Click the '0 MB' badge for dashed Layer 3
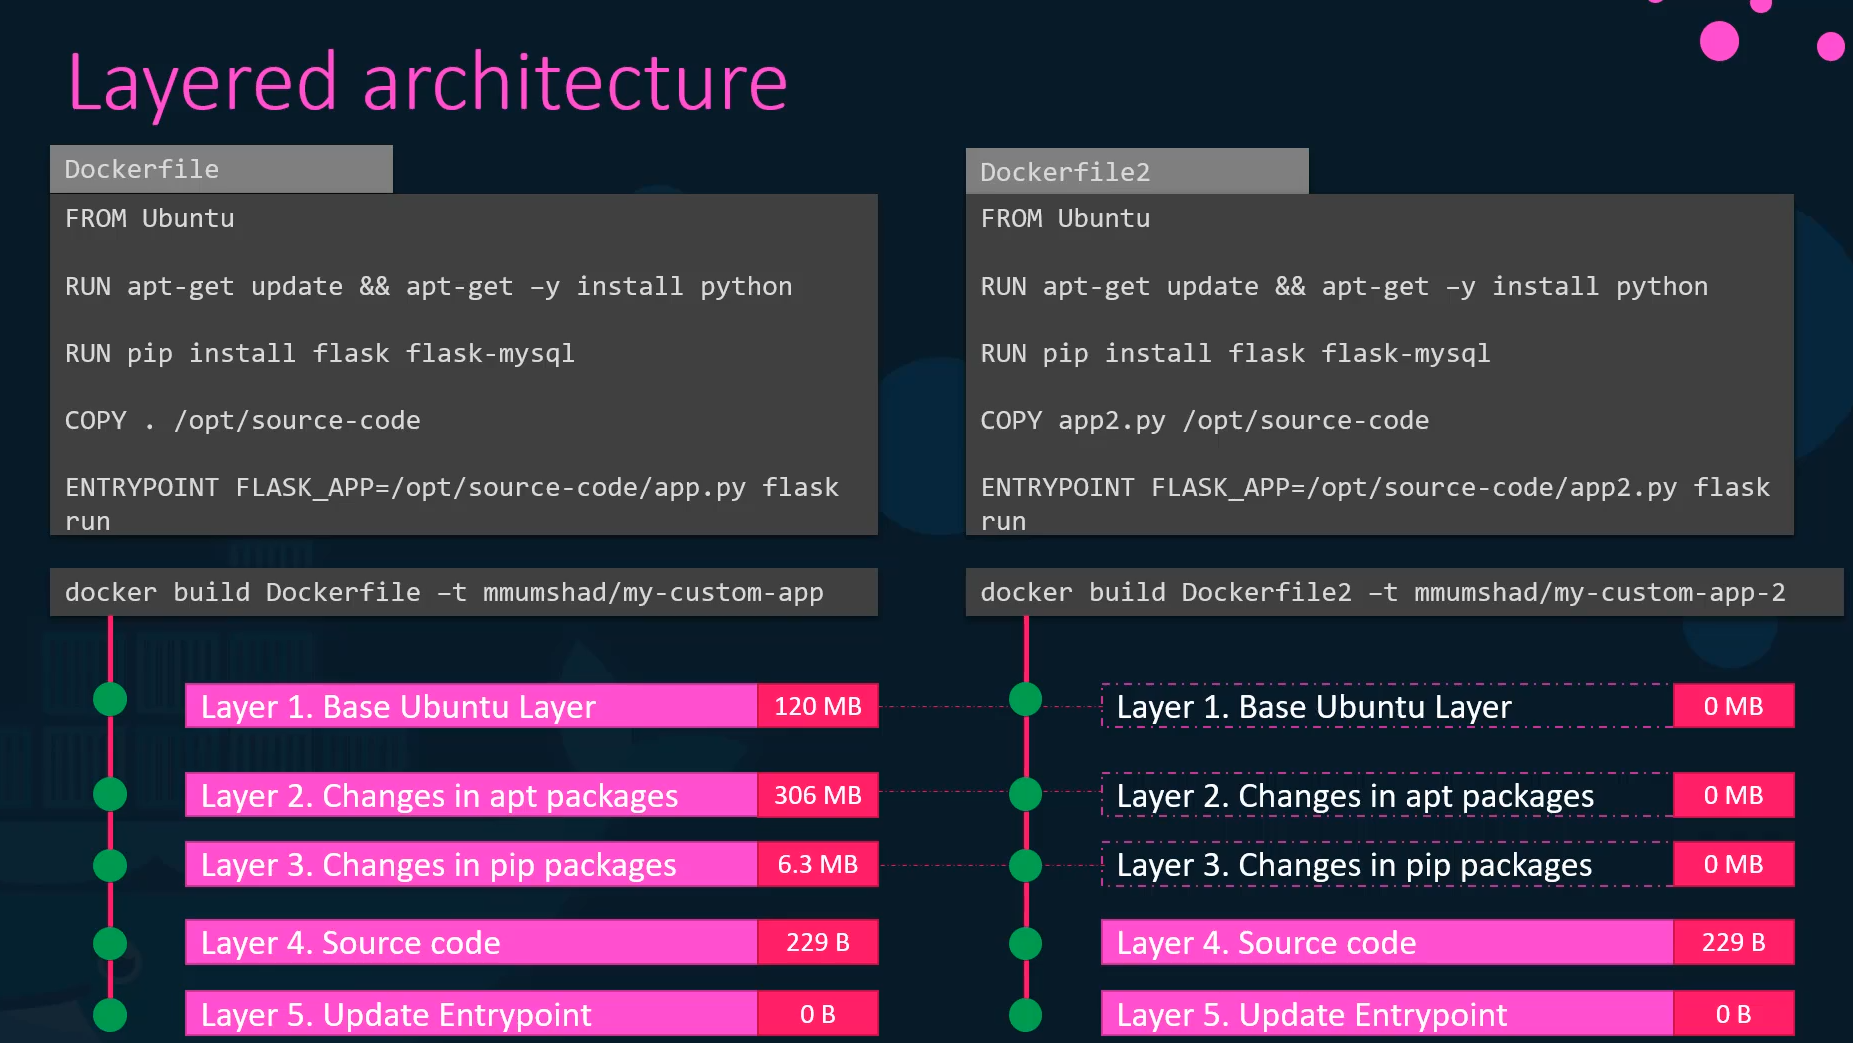This screenshot has width=1853, height=1043. (x=1734, y=864)
